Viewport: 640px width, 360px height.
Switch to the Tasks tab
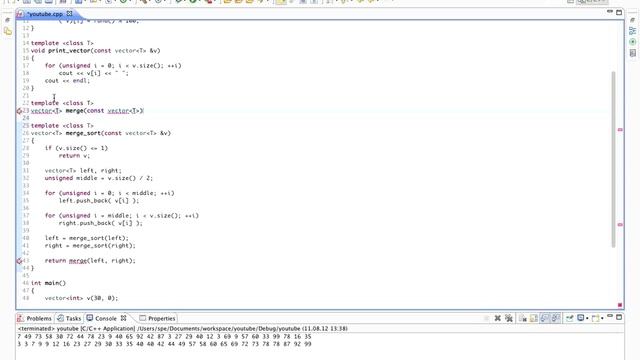(x=69, y=318)
